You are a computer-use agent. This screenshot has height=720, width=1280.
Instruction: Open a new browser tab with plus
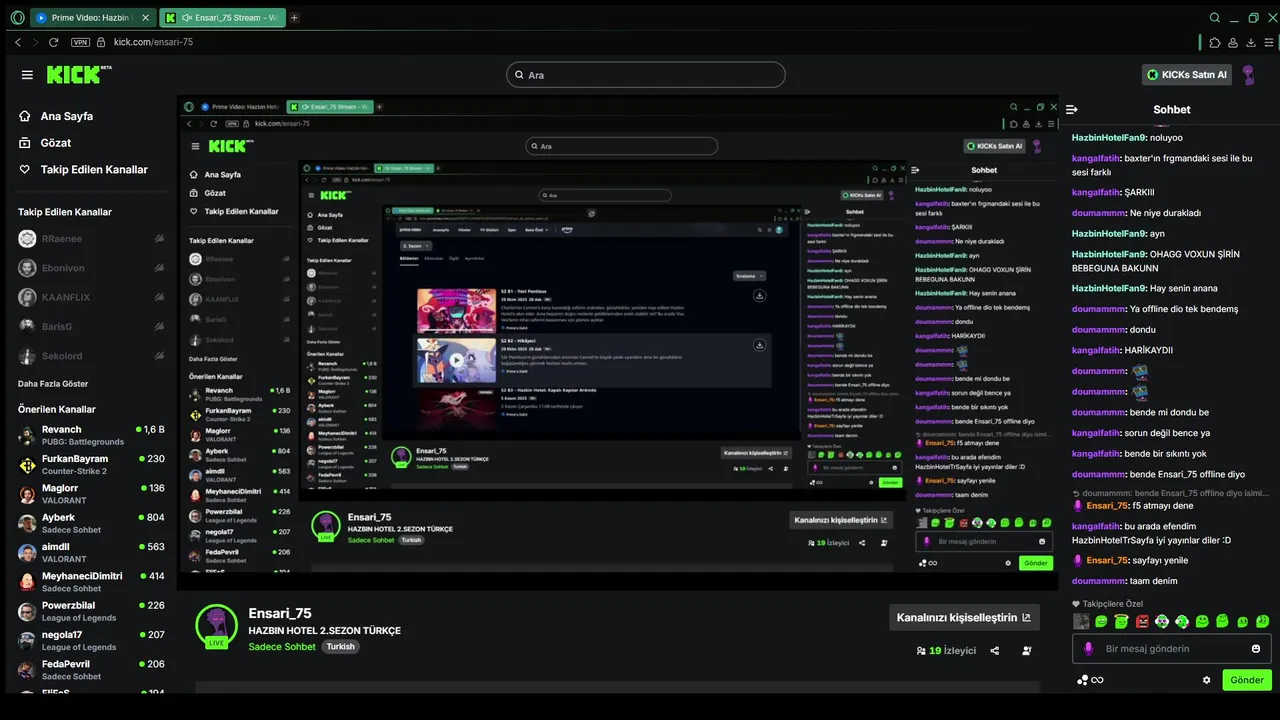(294, 17)
